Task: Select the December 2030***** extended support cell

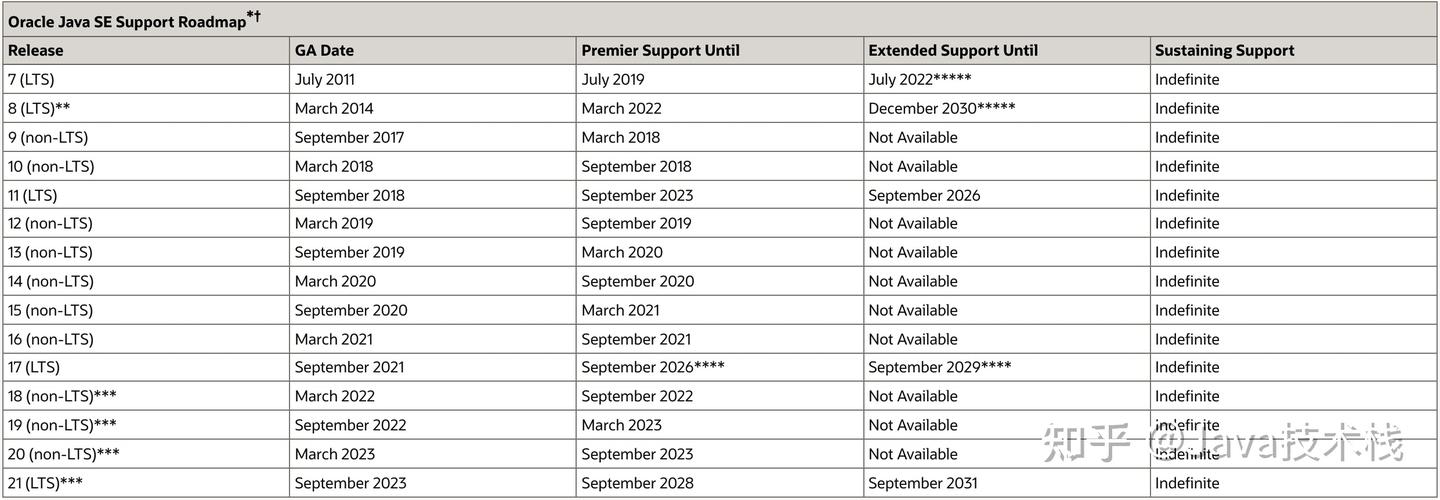Action: pos(941,108)
